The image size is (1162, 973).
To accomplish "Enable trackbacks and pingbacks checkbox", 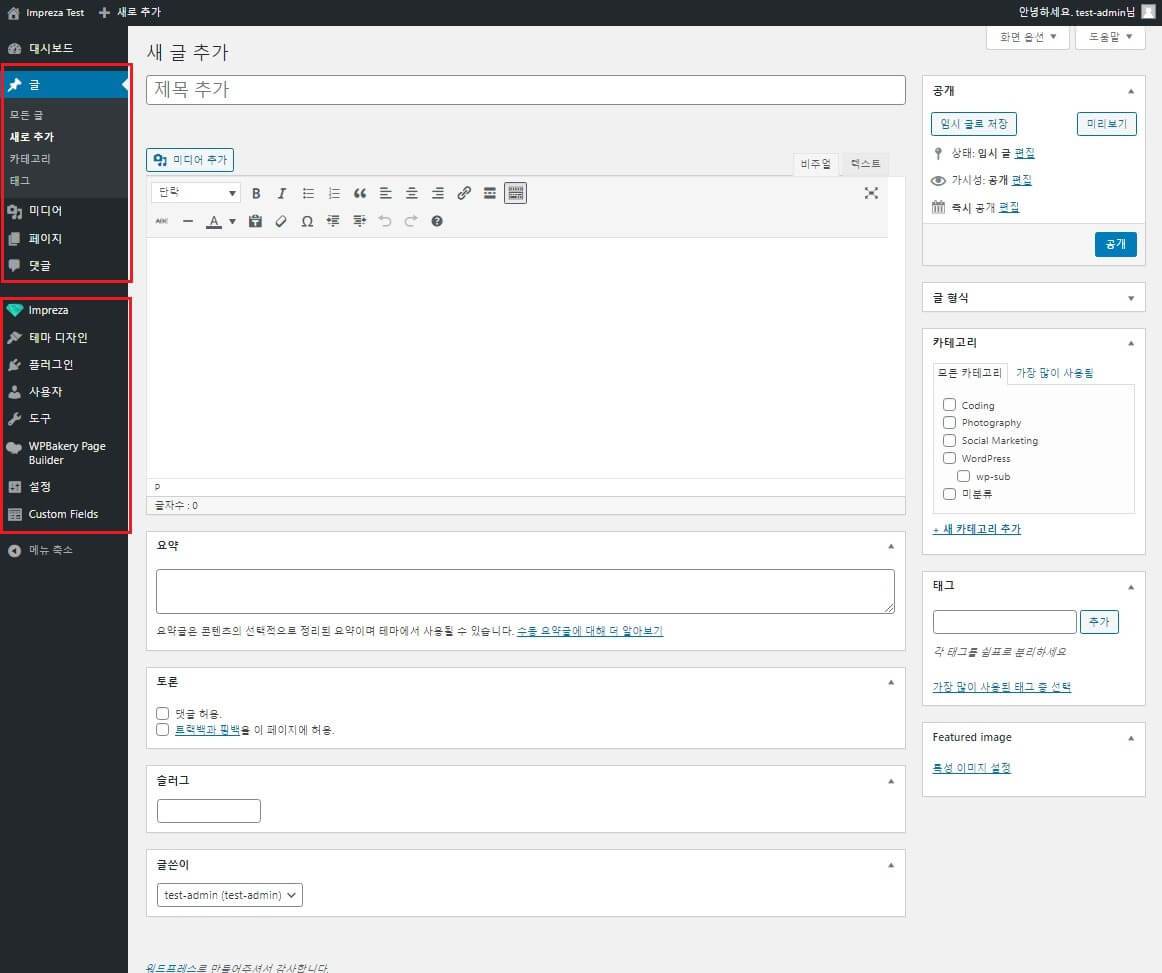I will (163, 729).
